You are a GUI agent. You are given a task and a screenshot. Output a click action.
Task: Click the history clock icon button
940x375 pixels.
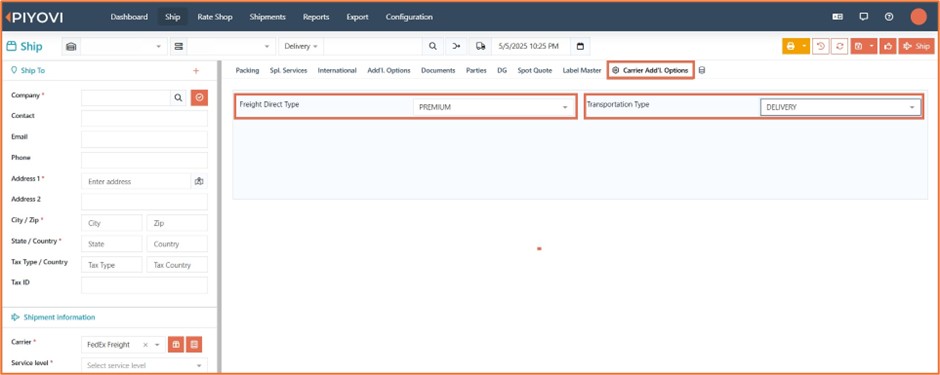(x=821, y=46)
